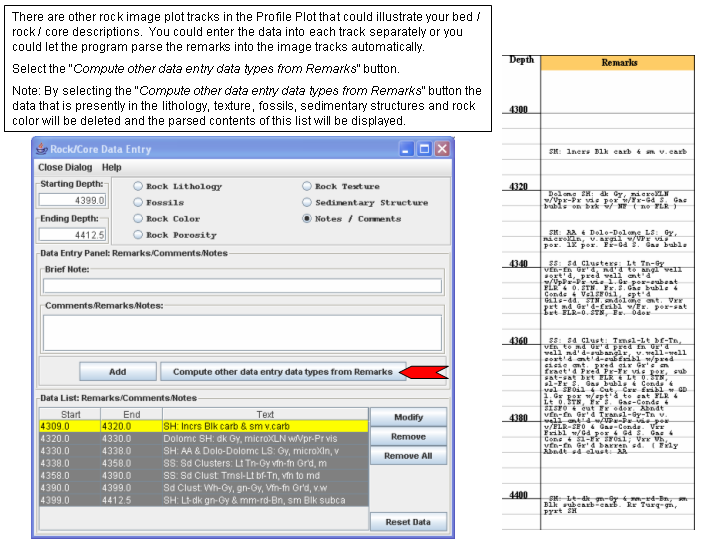Screen dimensions: 703x541
Task: Click the Start column header
Action: click(70, 414)
